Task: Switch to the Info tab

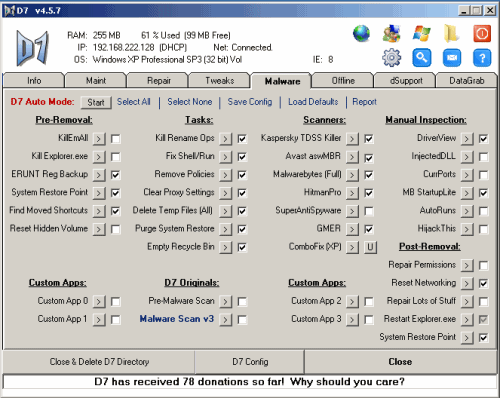Action: point(34,81)
